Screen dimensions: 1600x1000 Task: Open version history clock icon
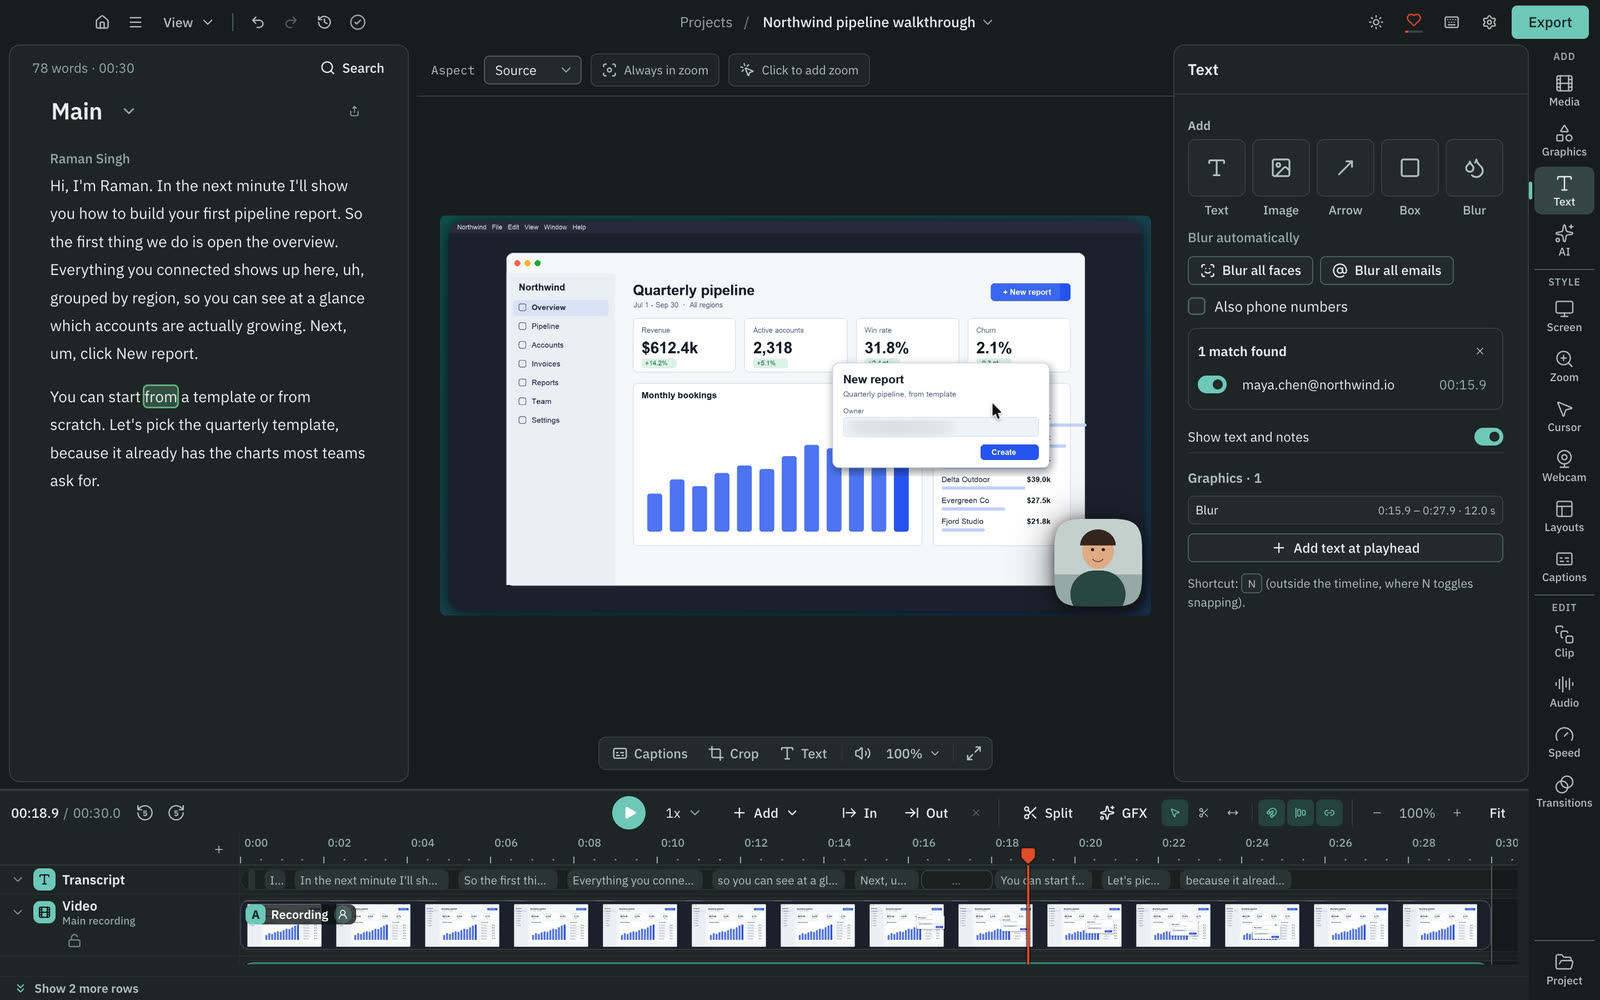(324, 22)
